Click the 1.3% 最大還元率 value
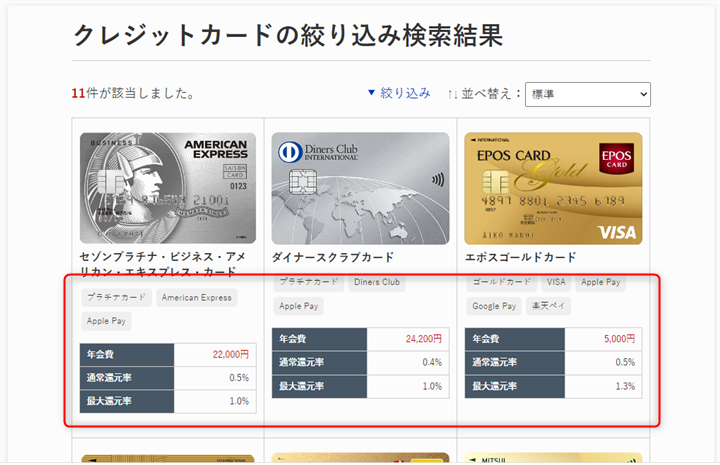The width and height of the screenshot is (720, 465). [x=625, y=386]
